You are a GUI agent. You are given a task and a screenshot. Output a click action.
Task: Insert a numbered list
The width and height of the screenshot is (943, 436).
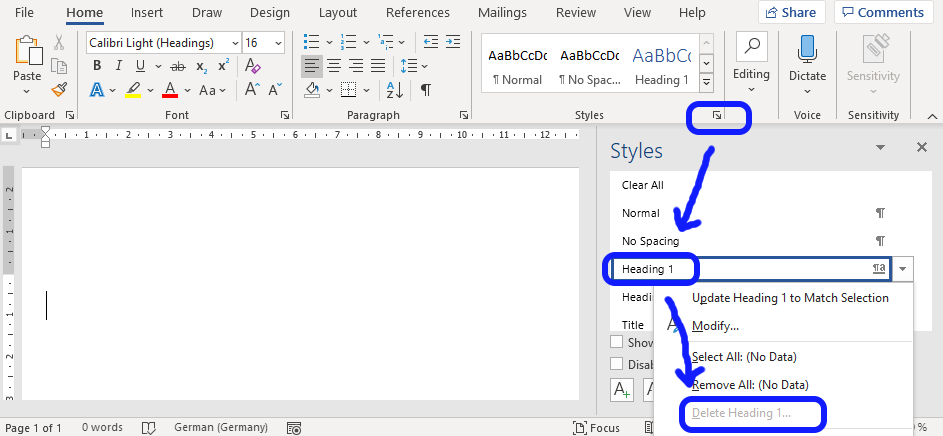tap(348, 42)
